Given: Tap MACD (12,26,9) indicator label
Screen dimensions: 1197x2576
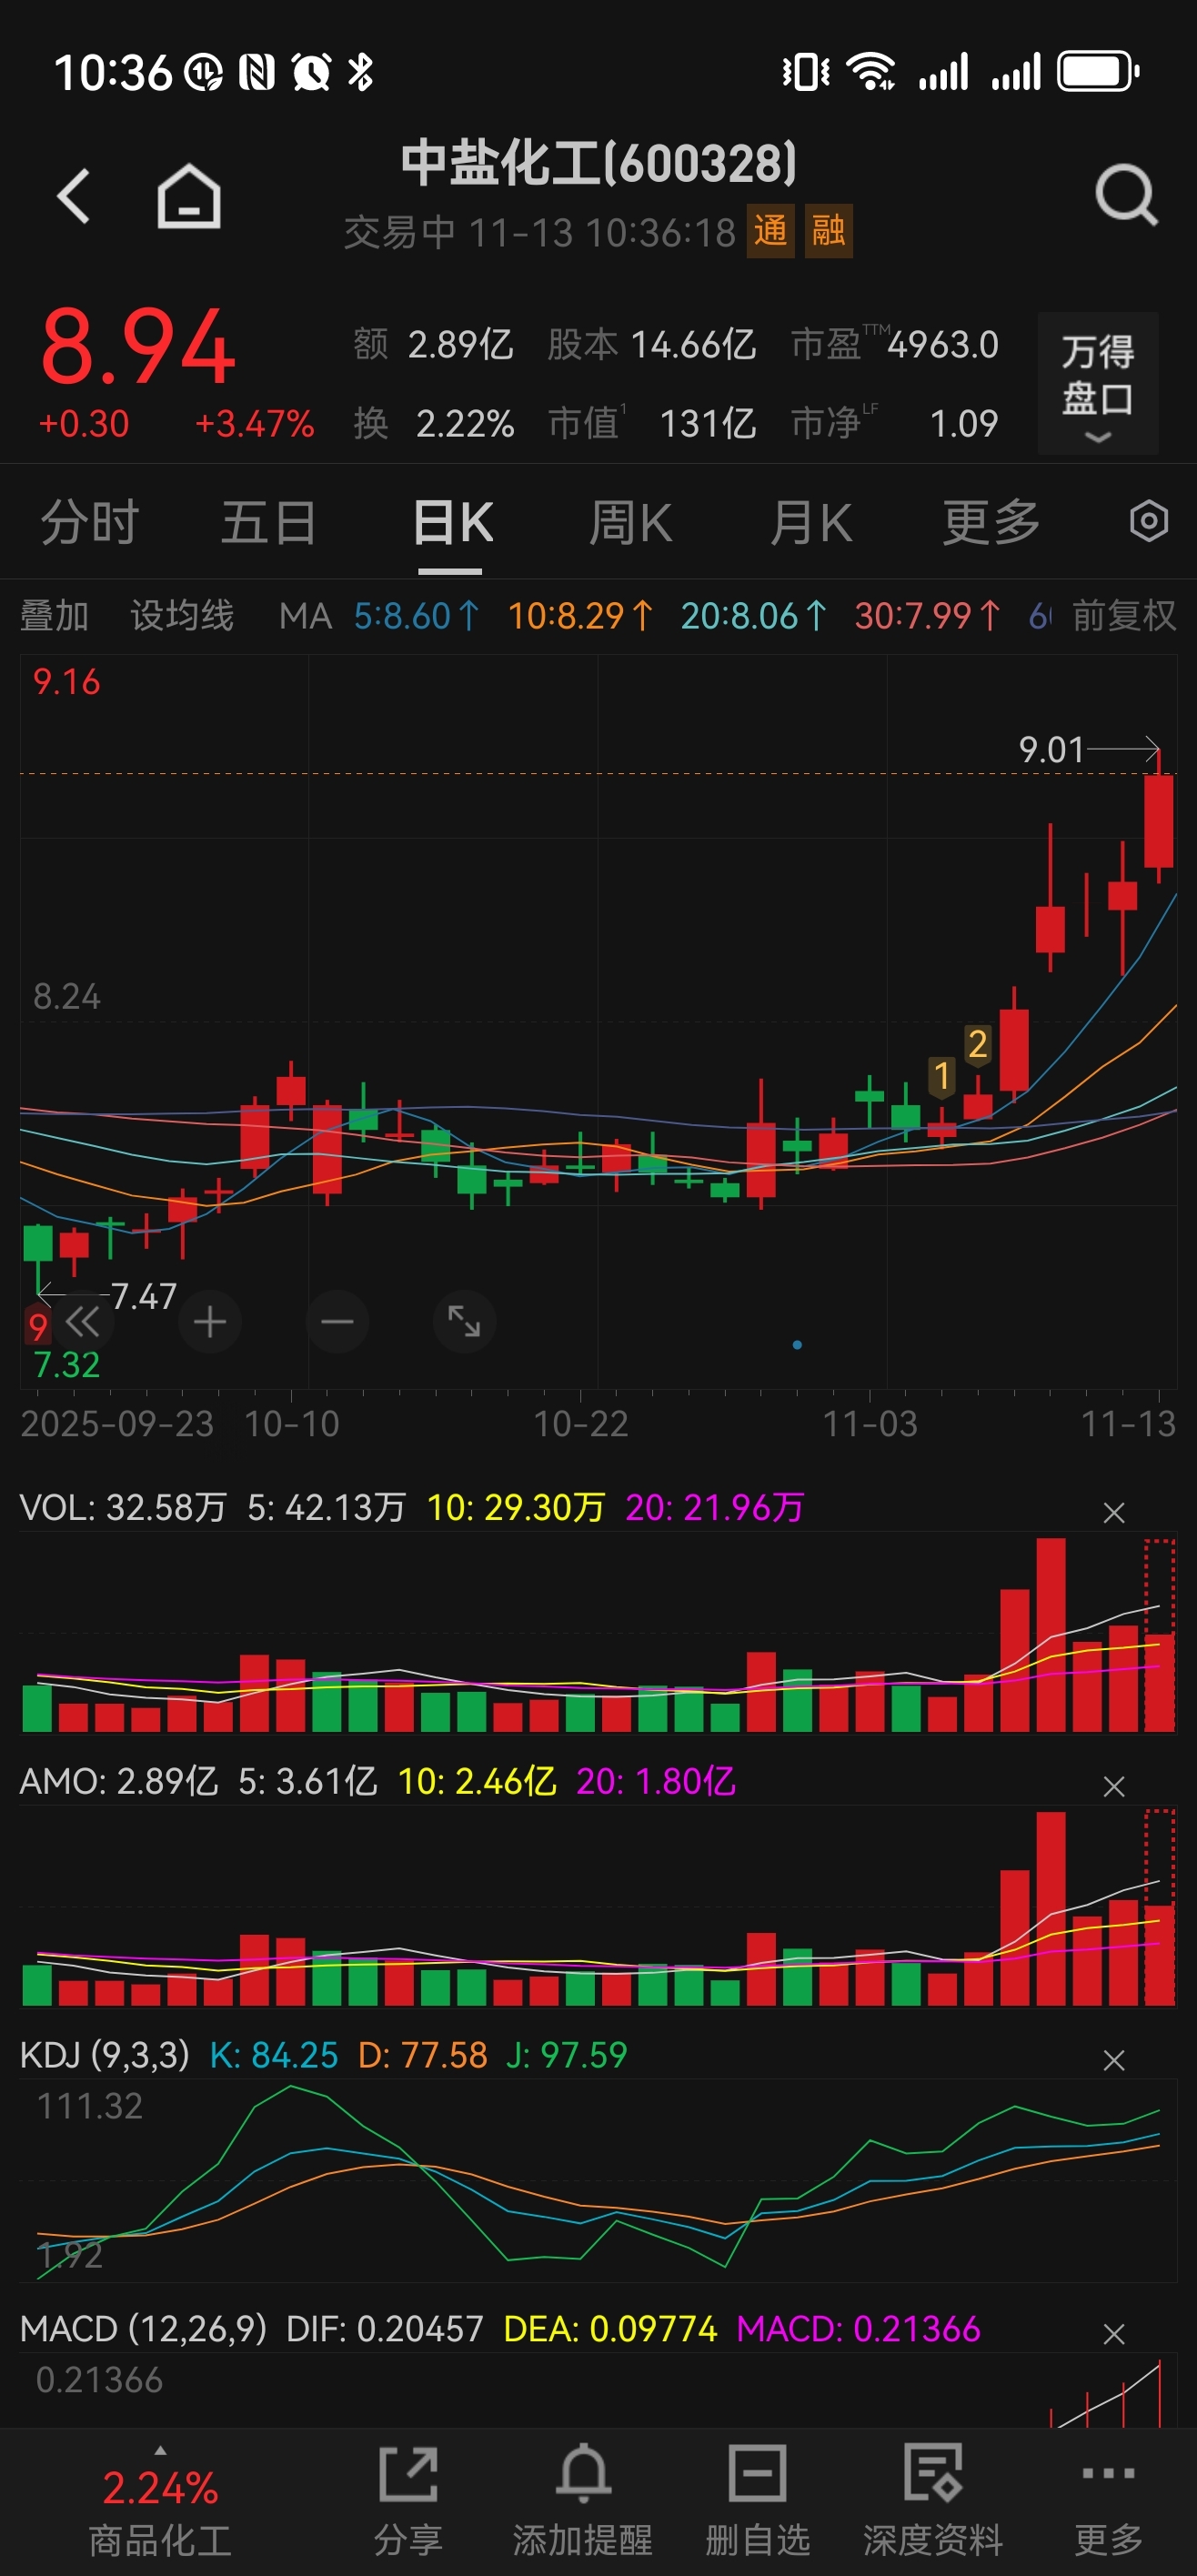Looking at the screenshot, I should 143,2329.
